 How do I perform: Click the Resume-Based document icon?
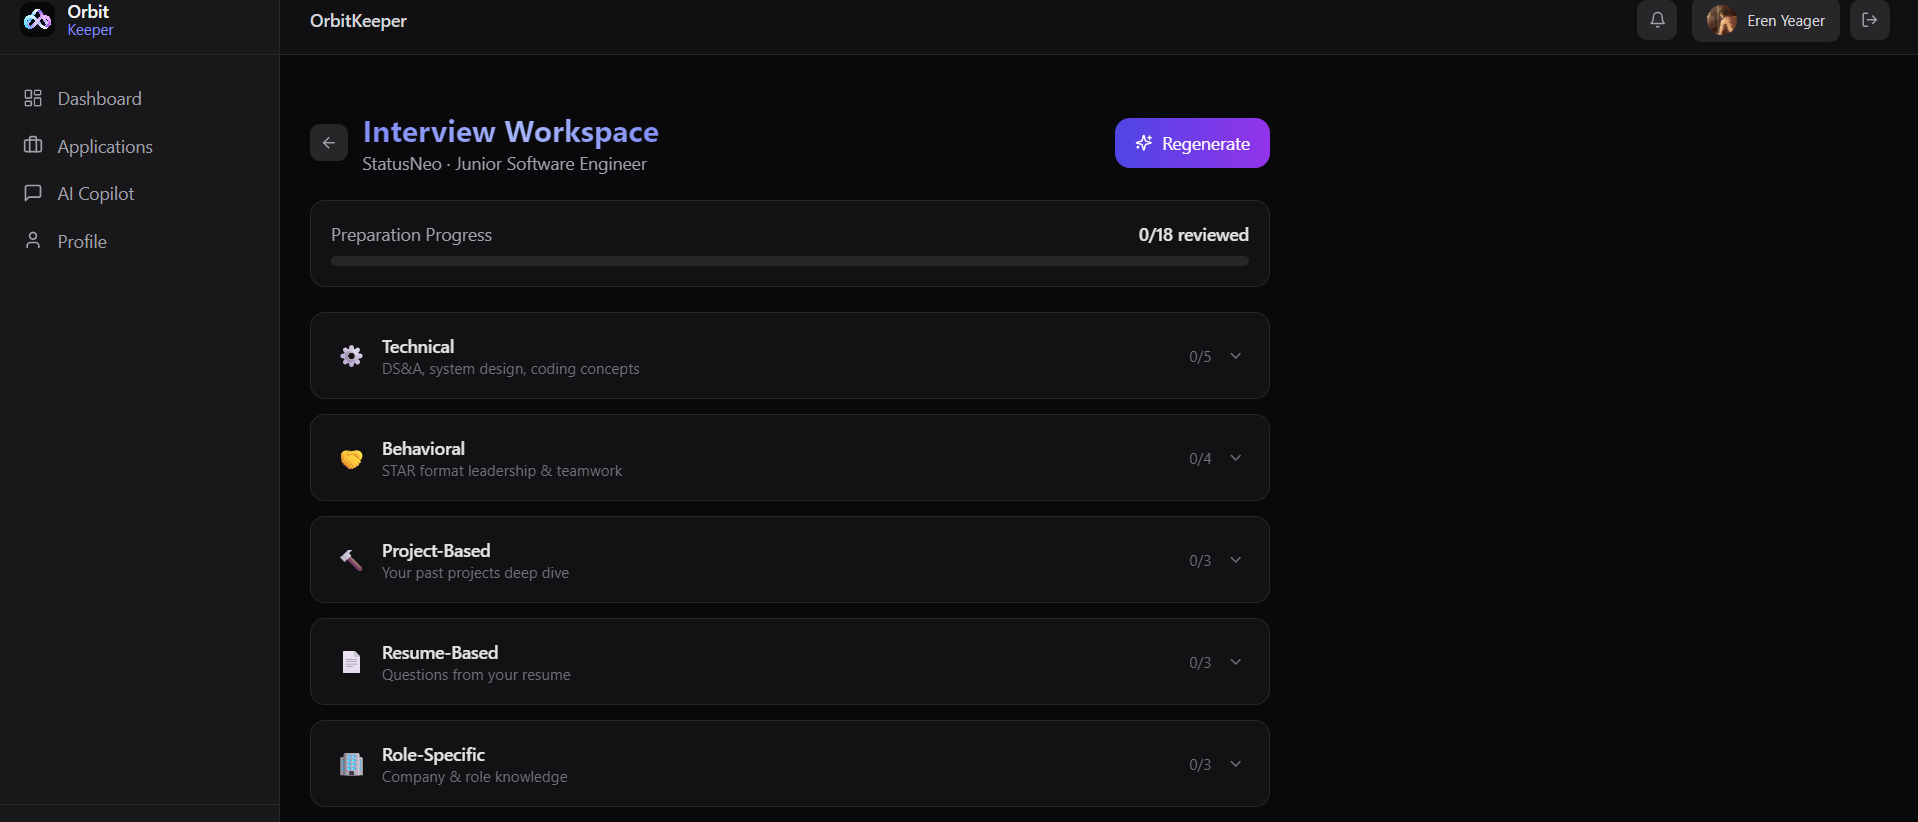tap(351, 662)
